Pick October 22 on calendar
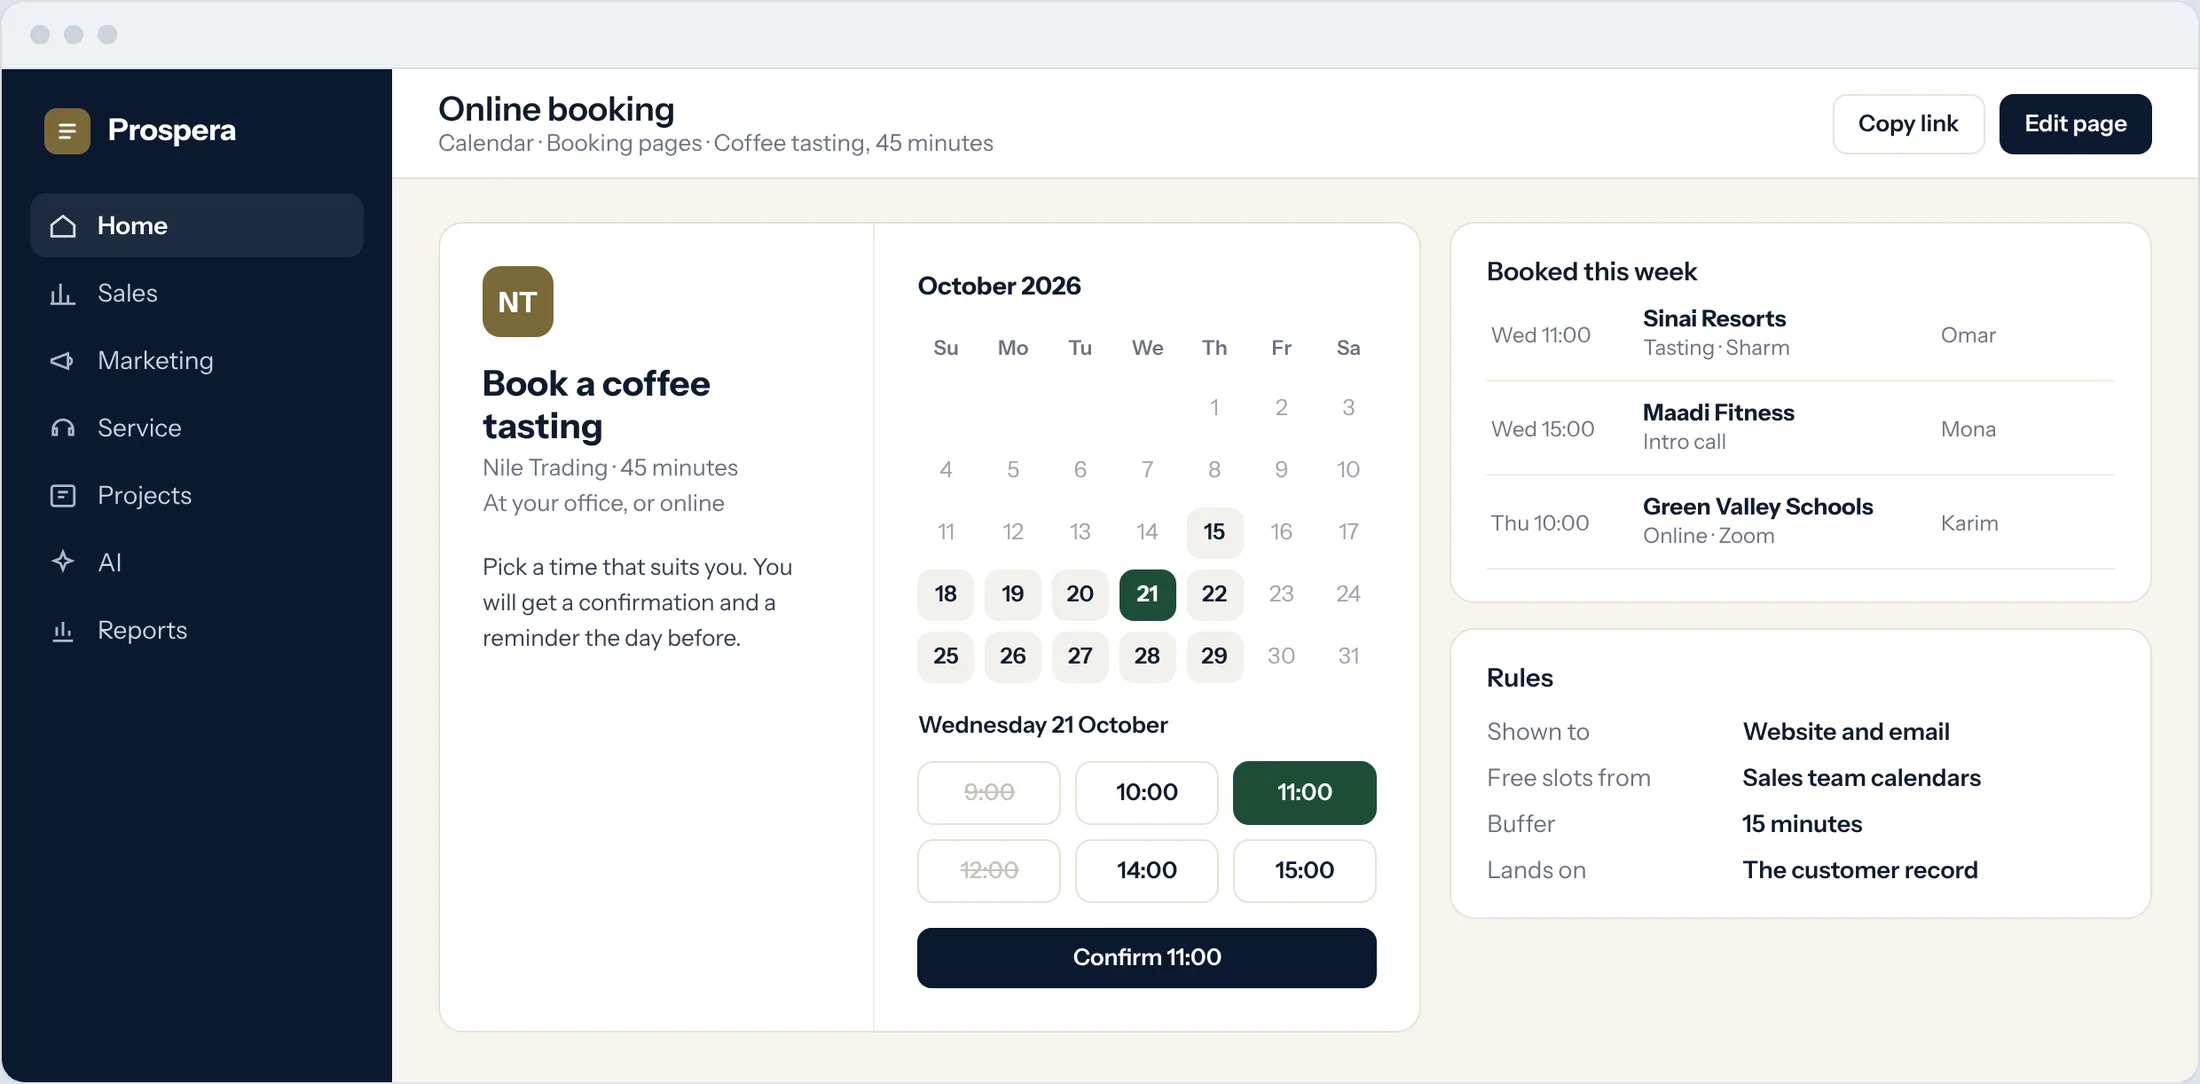 [x=1214, y=594]
